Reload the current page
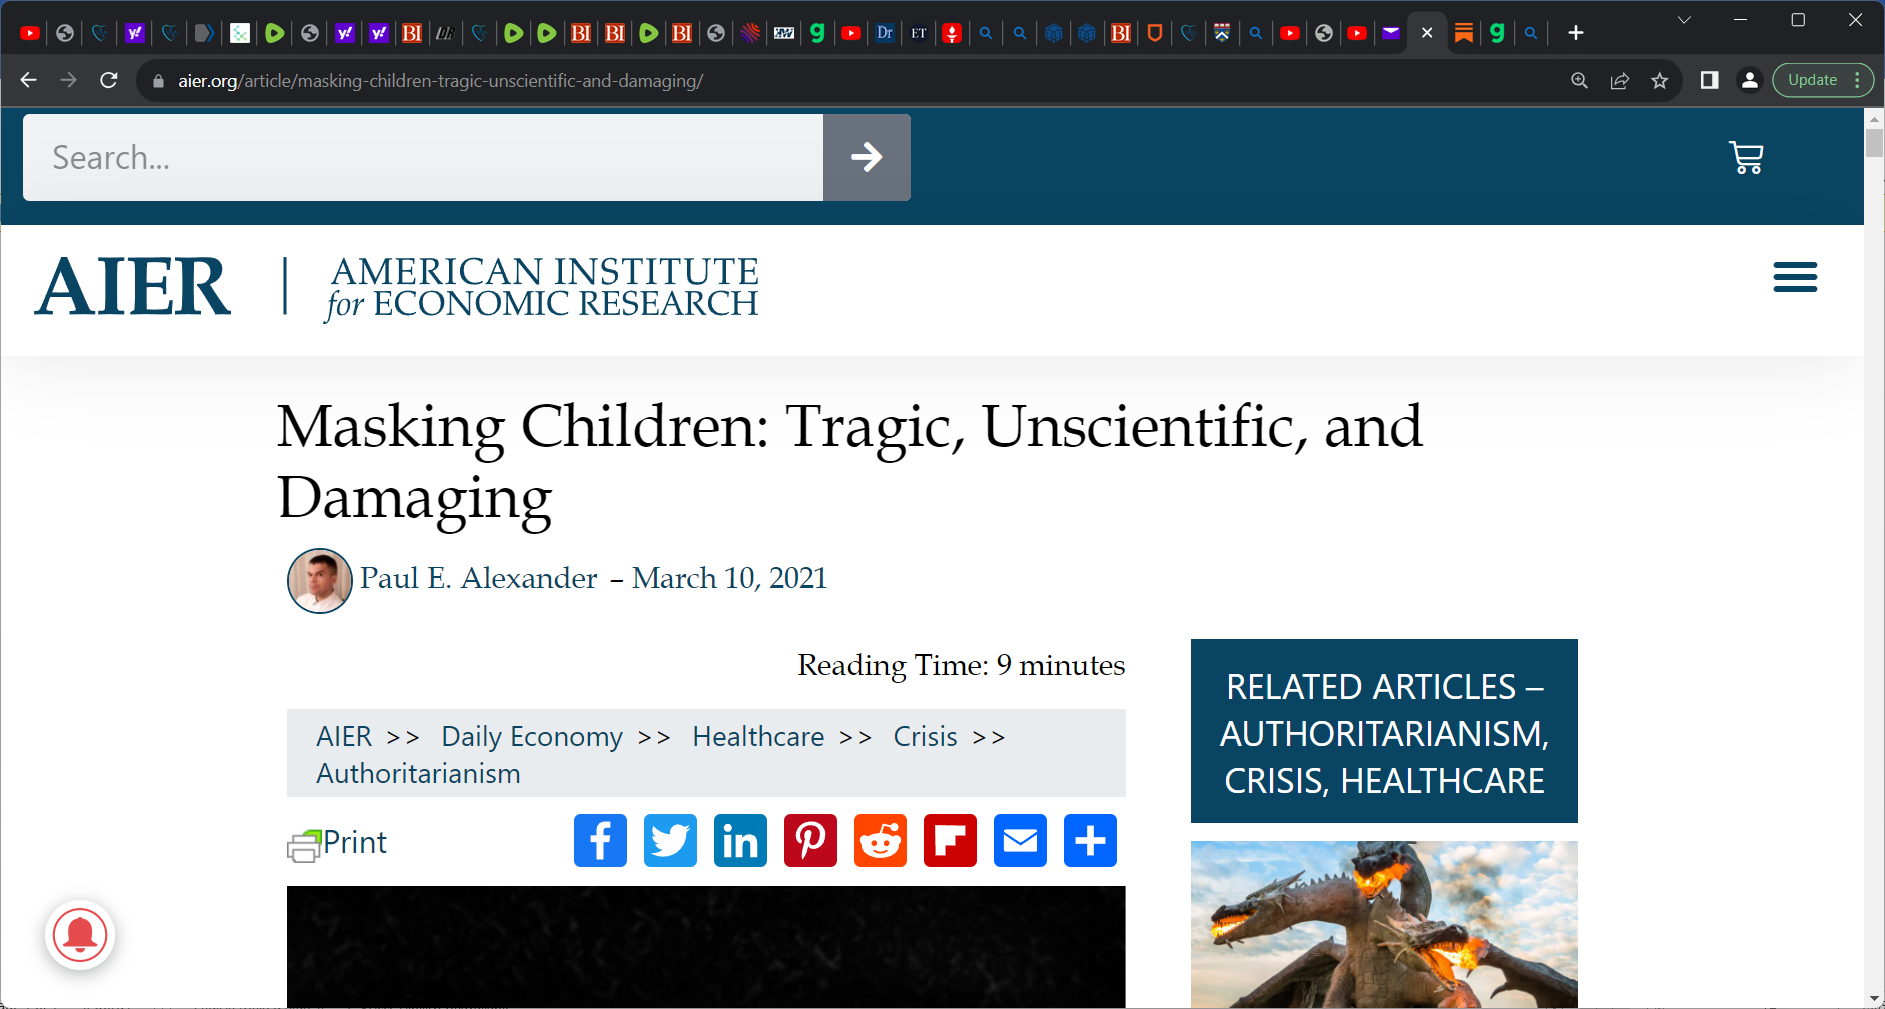 tap(109, 80)
